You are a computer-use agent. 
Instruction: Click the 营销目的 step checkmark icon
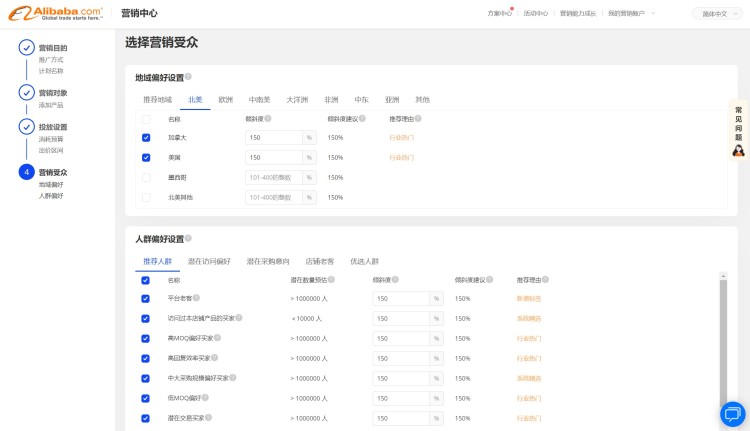click(27, 47)
